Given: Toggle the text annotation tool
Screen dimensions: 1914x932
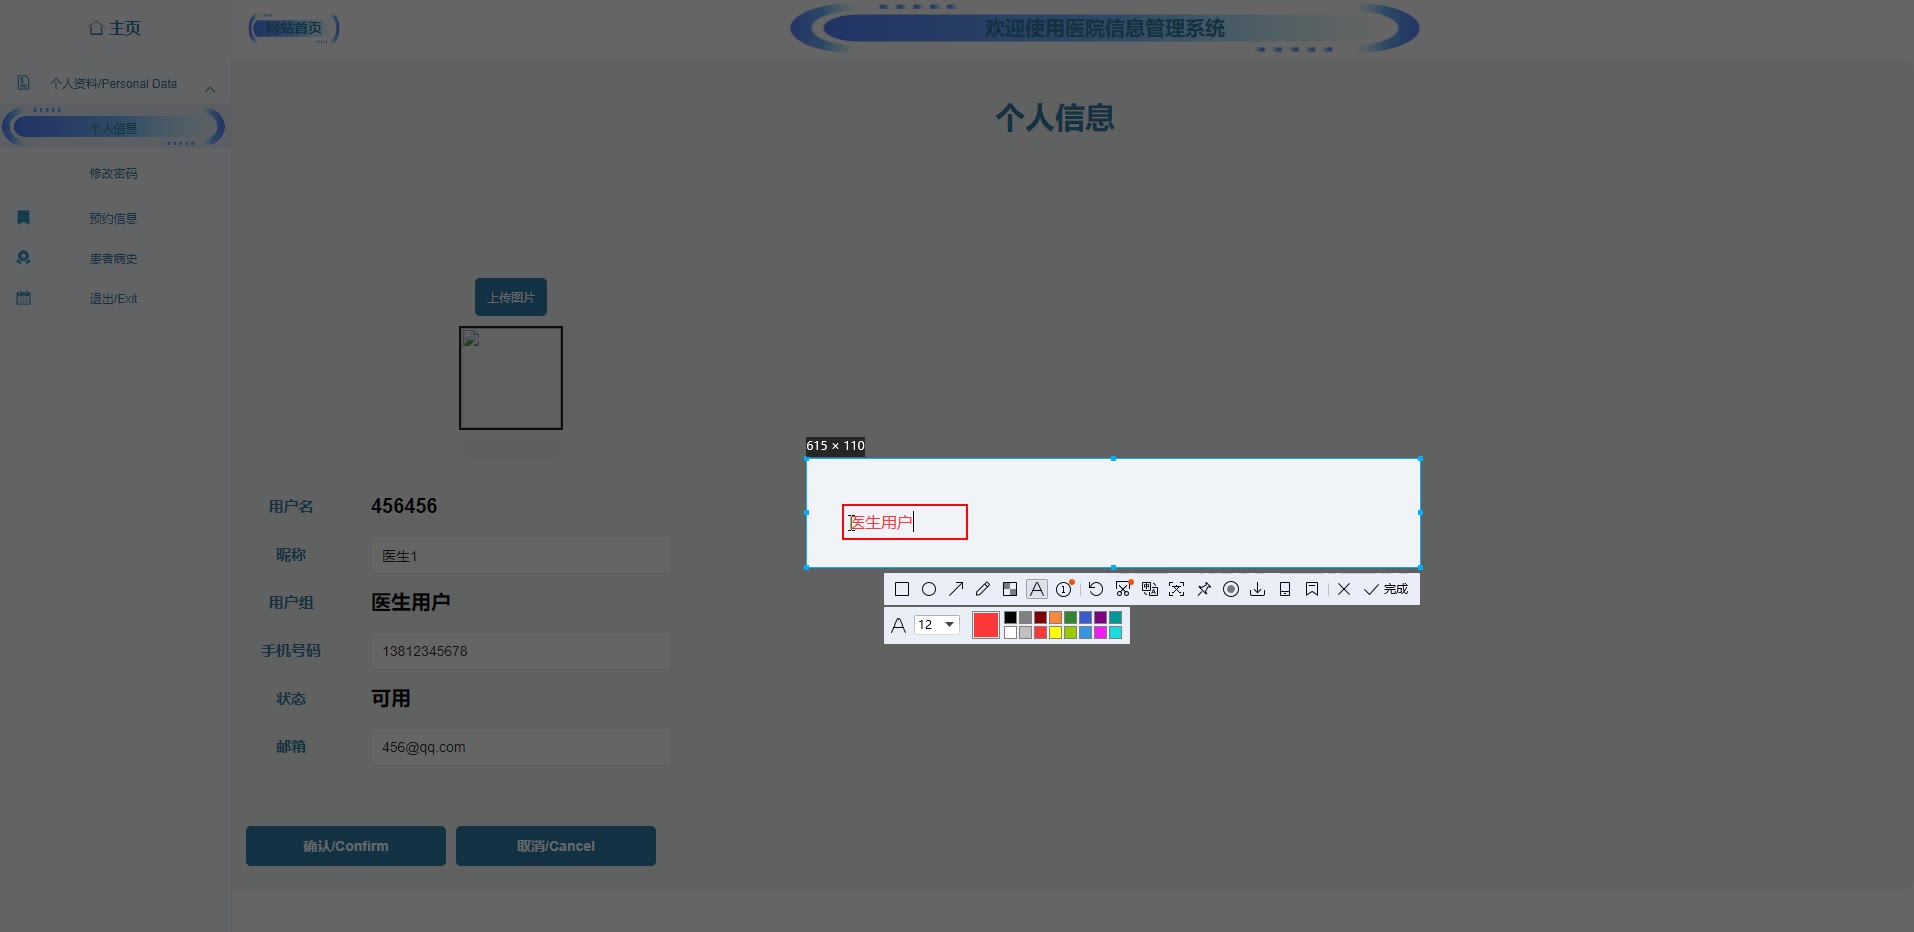Looking at the screenshot, I should 1037,589.
